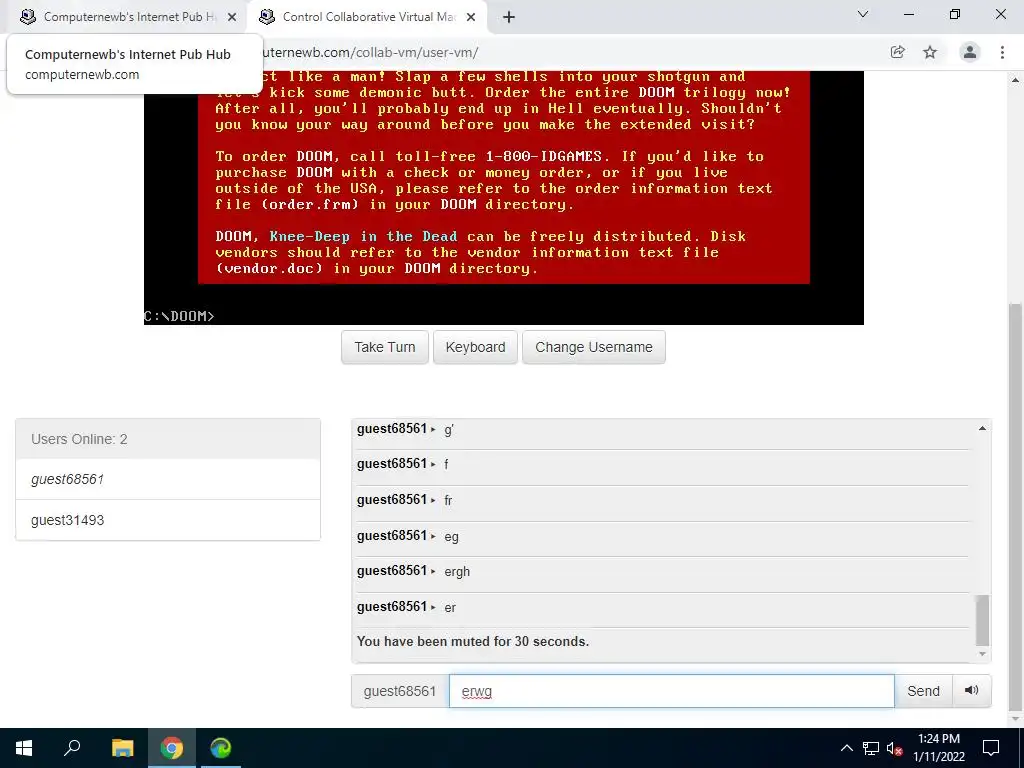This screenshot has width=1024, height=768.
Task: Click the guest68561 username label beside input
Action: pyautogui.click(x=400, y=691)
